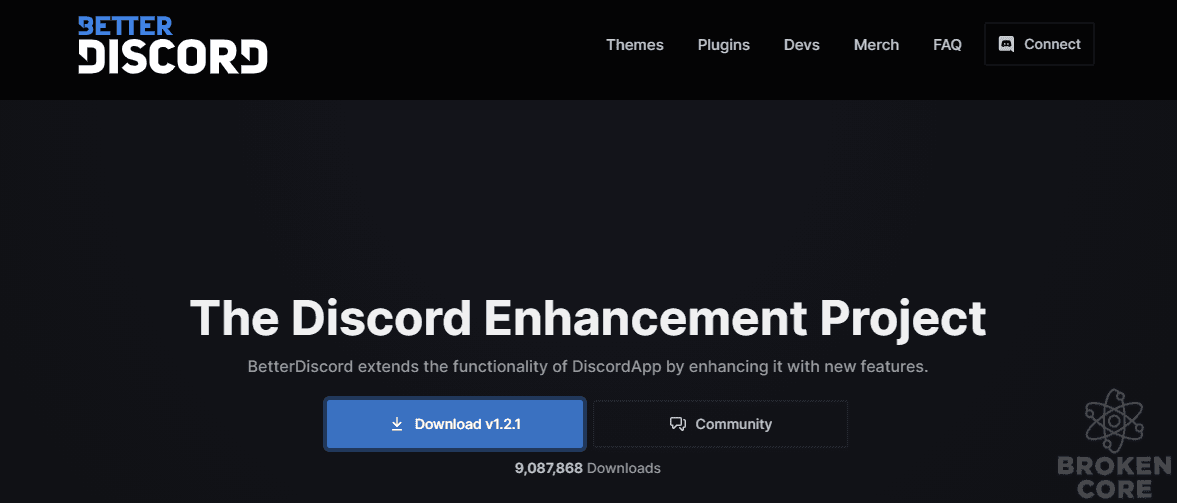The width and height of the screenshot is (1177, 503).
Task: Visit the Merch store link
Action: (x=876, y=45)
